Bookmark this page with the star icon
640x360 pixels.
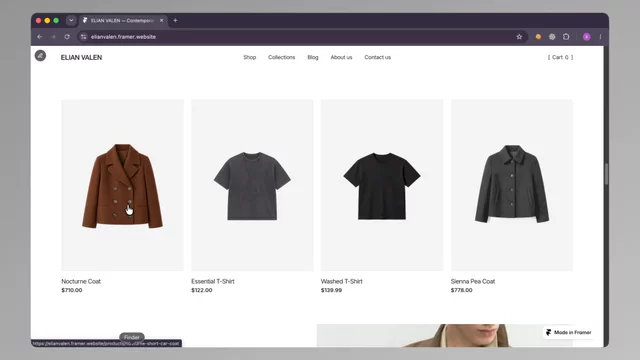point(519,37)
